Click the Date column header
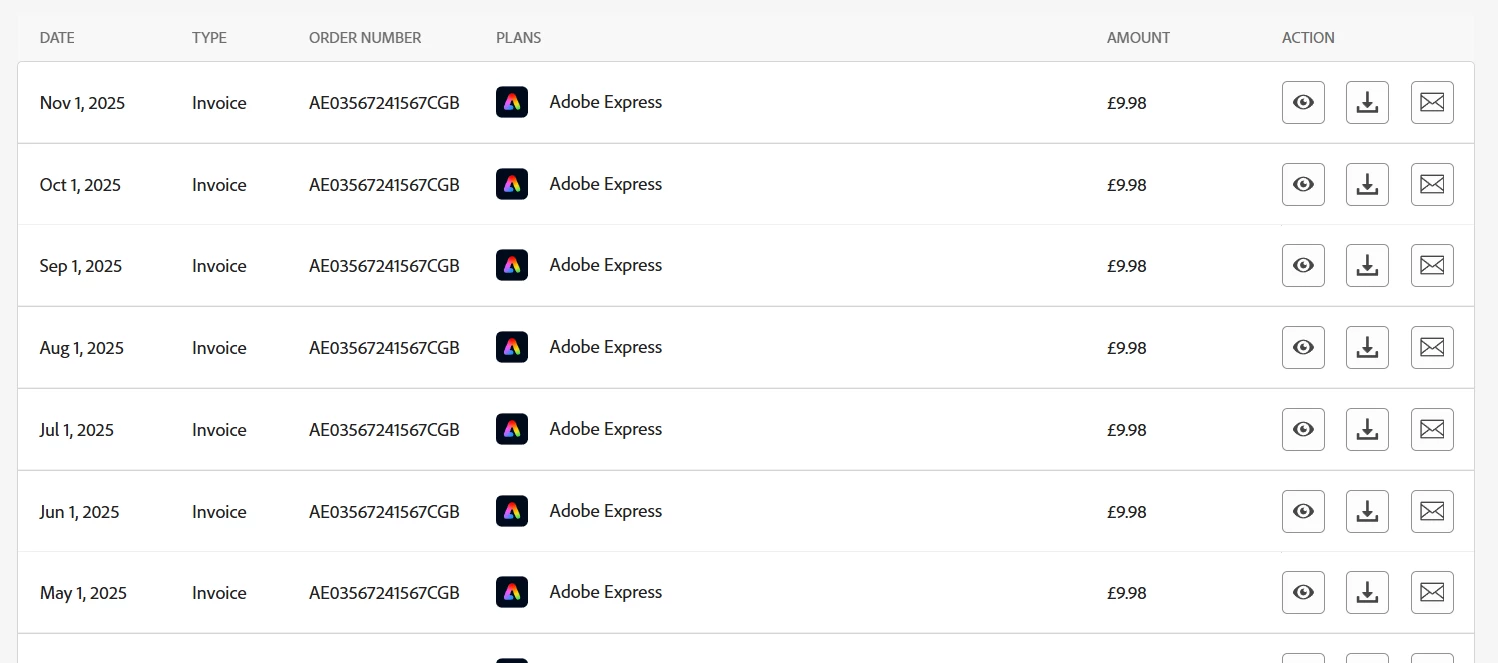Viewport: 1498px width, 663px height. click(x=57, y=38)
